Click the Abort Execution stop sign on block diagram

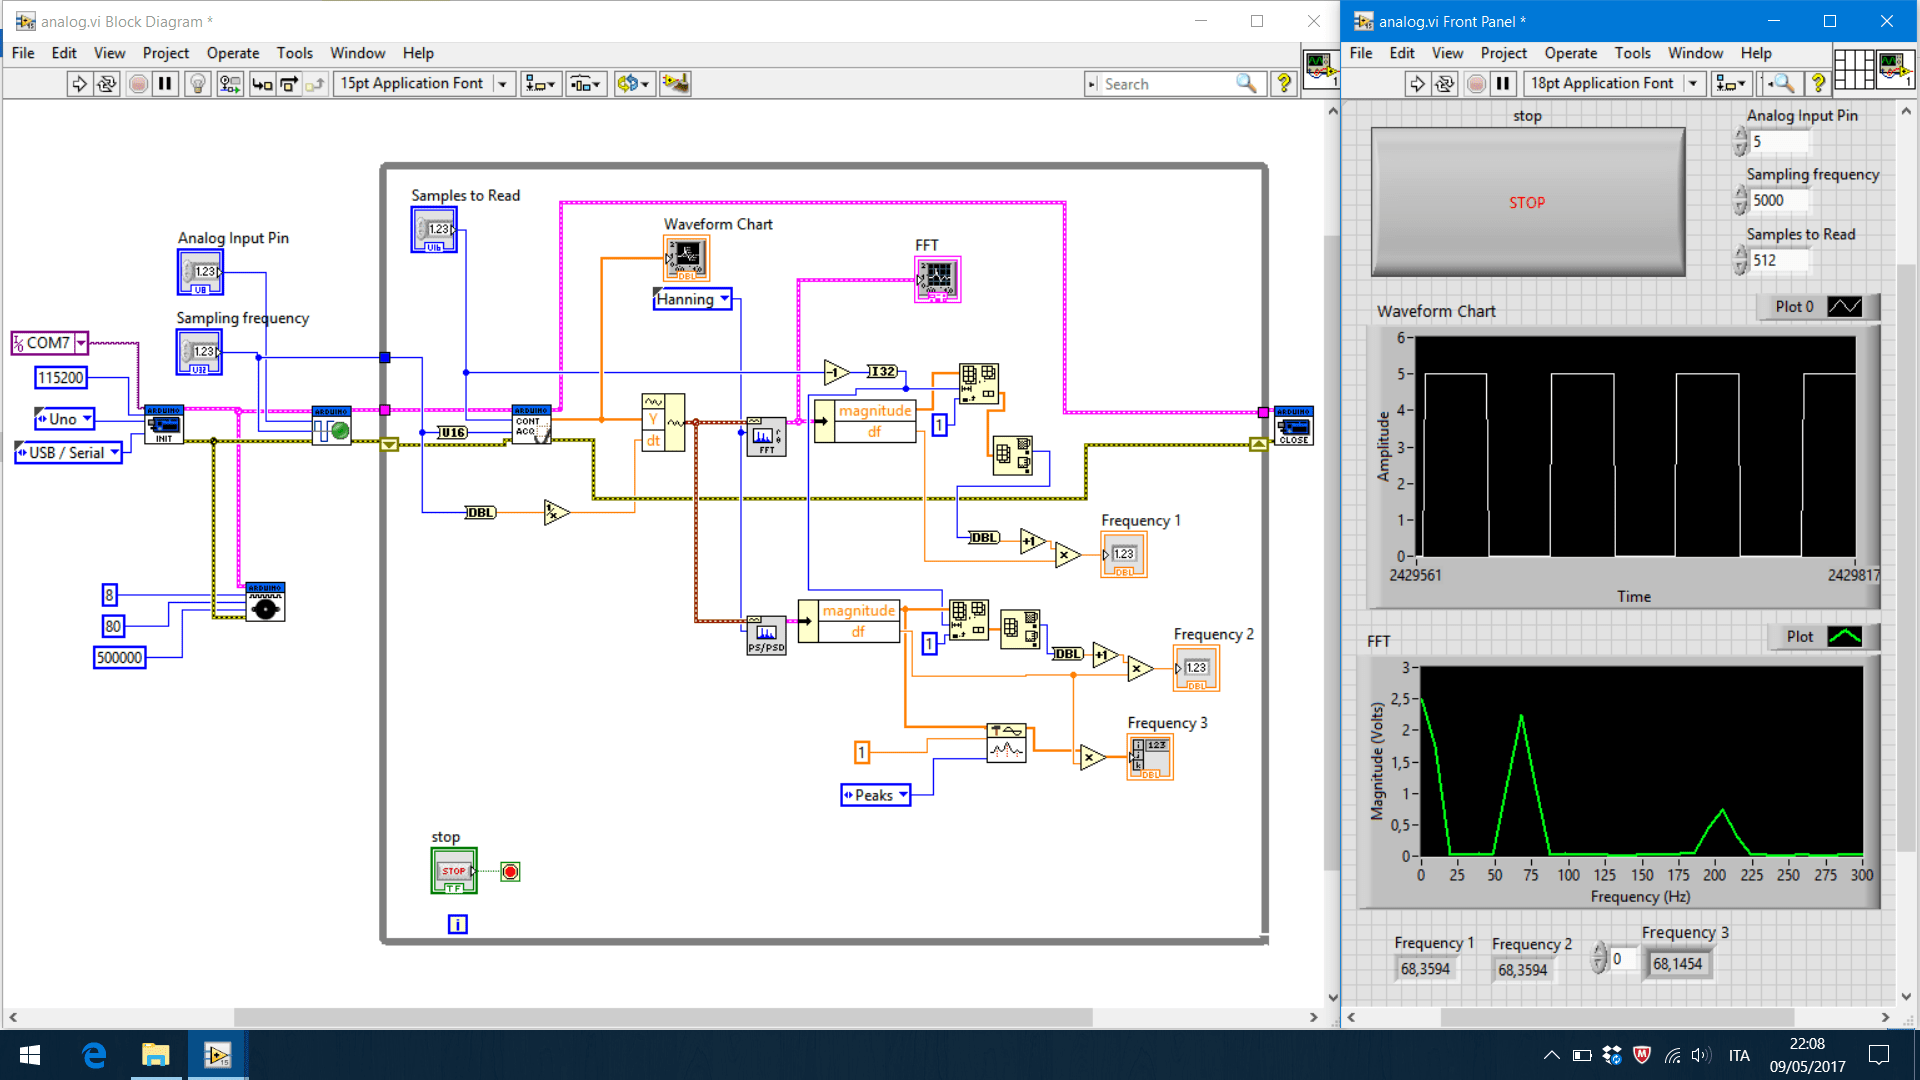point(138,84)
